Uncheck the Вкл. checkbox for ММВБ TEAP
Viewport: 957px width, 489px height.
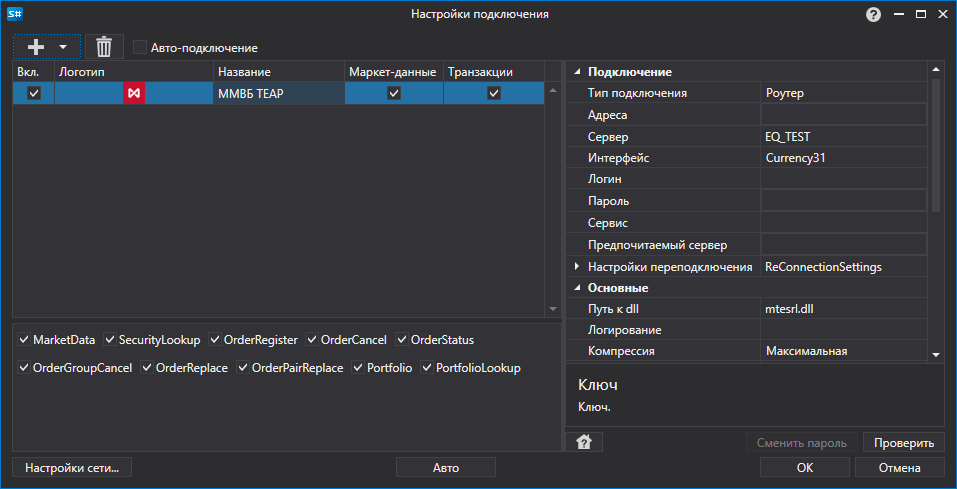click(34, 93)
